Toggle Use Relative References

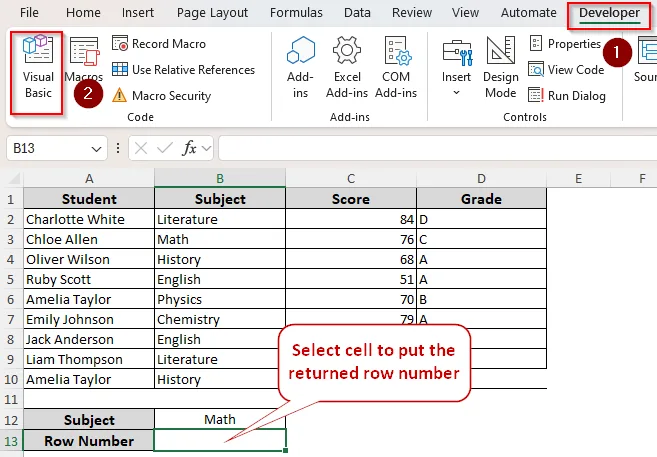184,70
